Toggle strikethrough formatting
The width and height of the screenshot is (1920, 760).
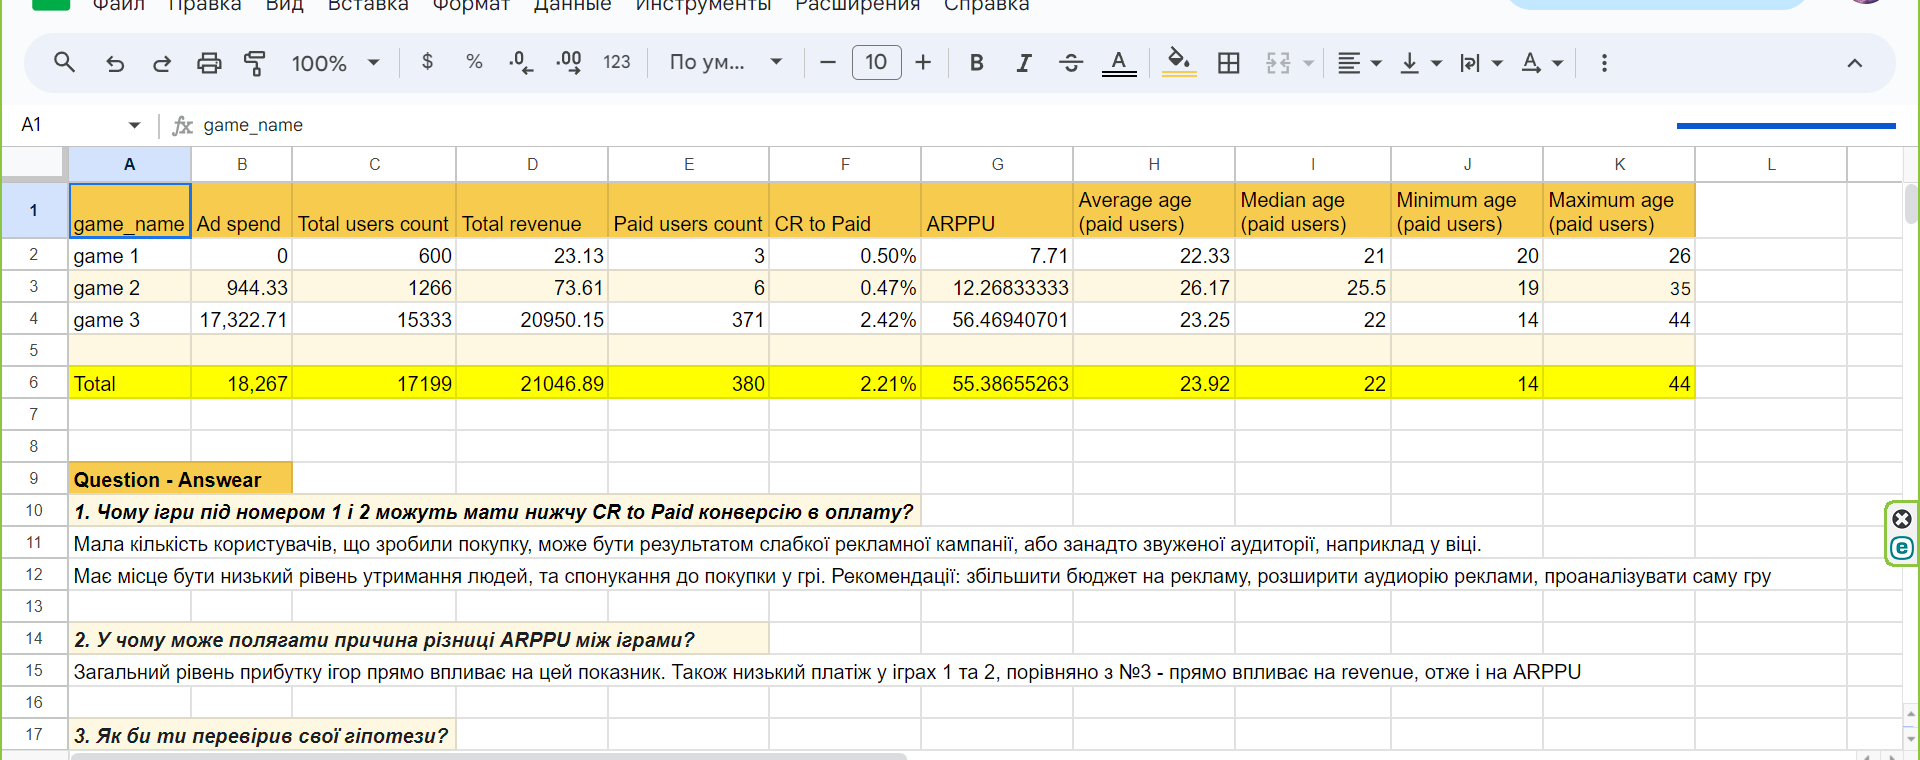click(1070, 63)
